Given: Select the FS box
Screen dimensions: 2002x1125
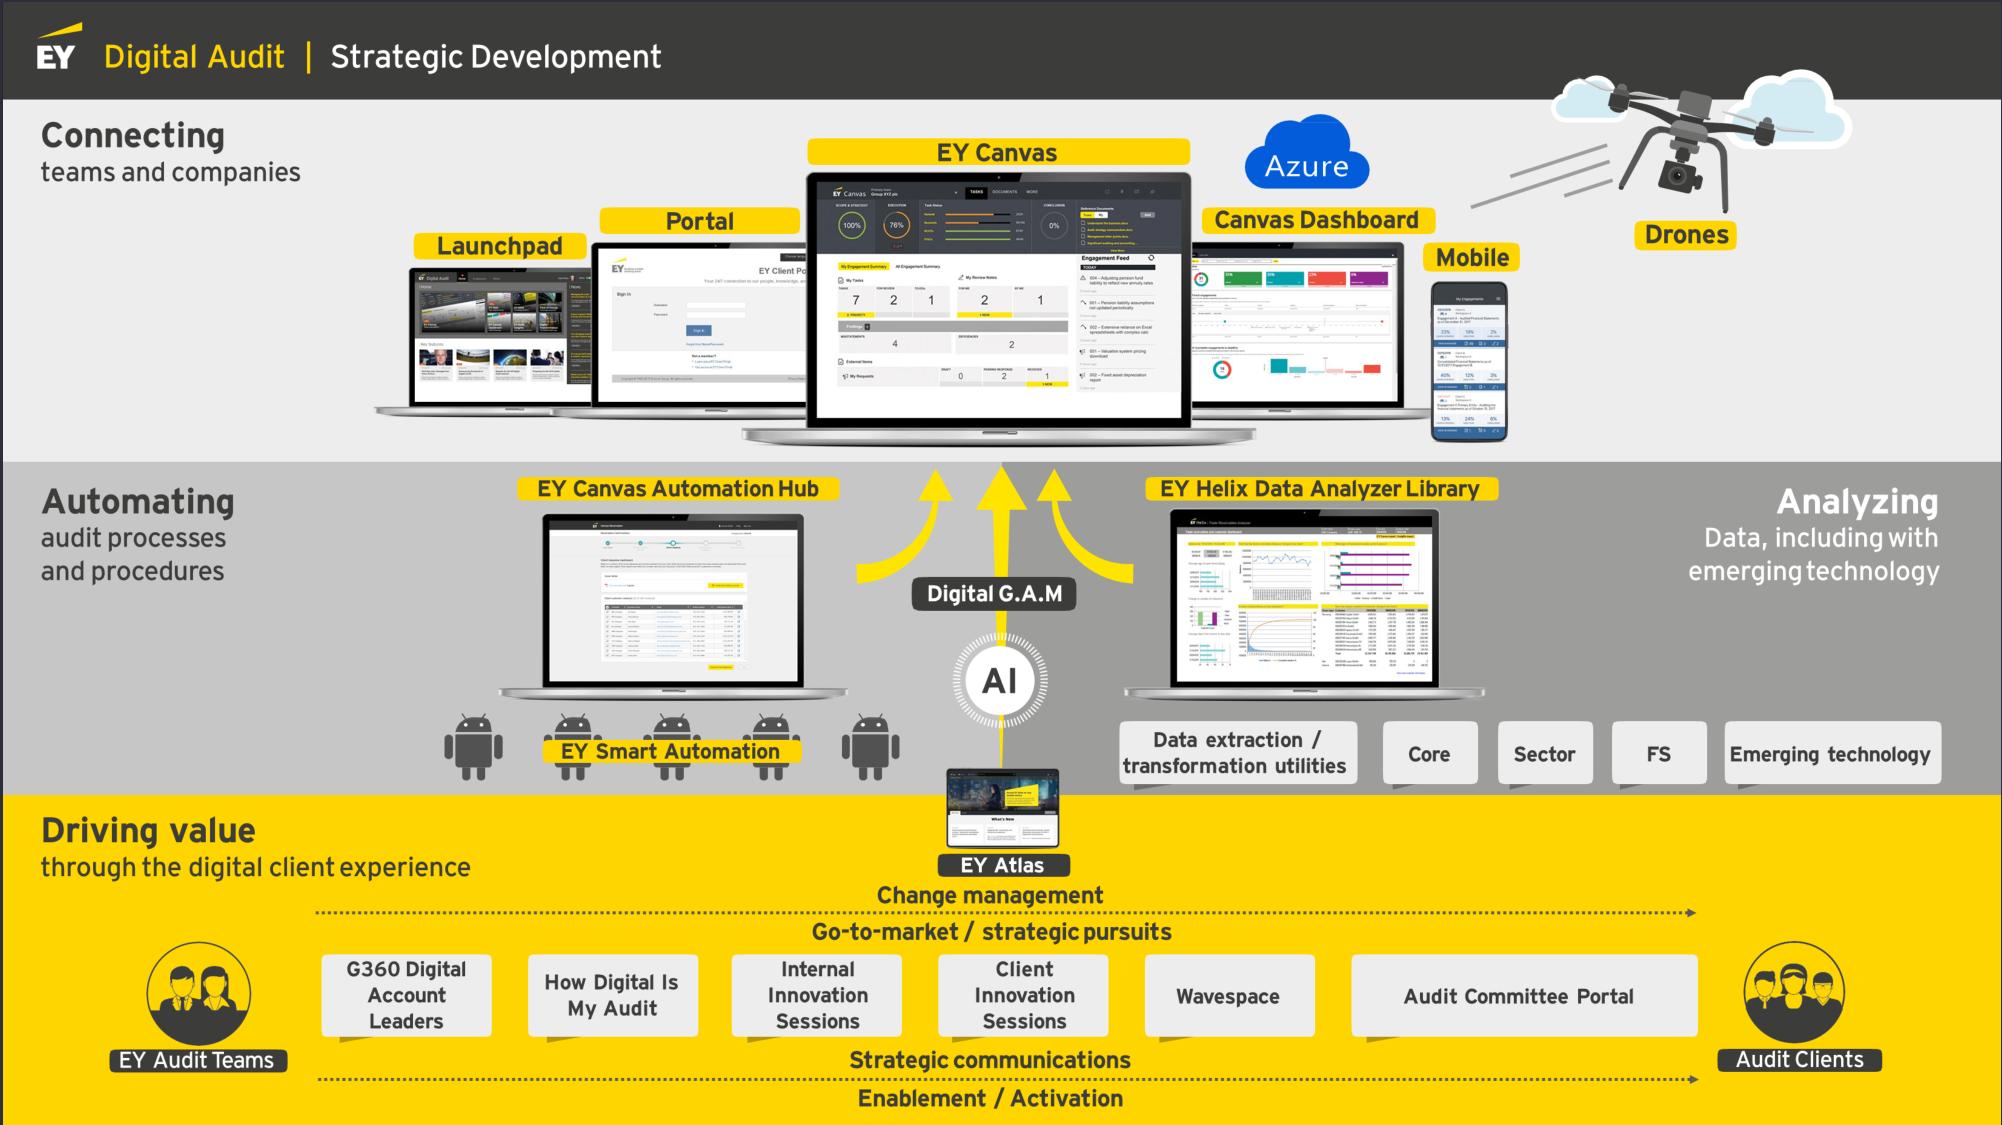Looking at the screenshot, I should pyautogui.click(x=1659, y=753).
